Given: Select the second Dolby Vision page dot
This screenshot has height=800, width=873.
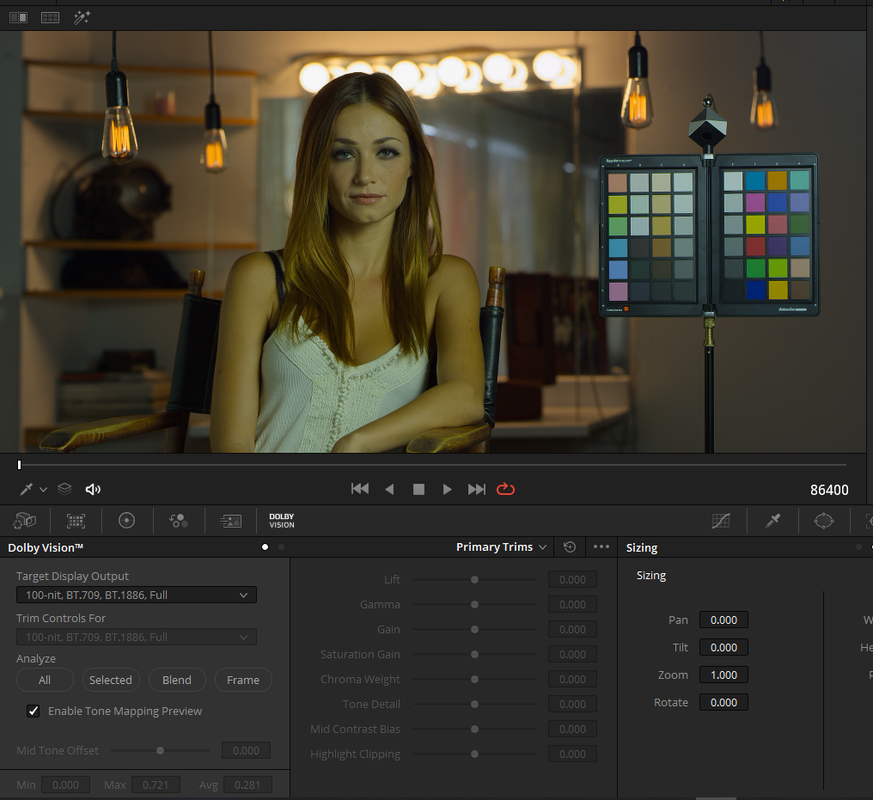Looking at the screenshot, I should pos(281,547).
